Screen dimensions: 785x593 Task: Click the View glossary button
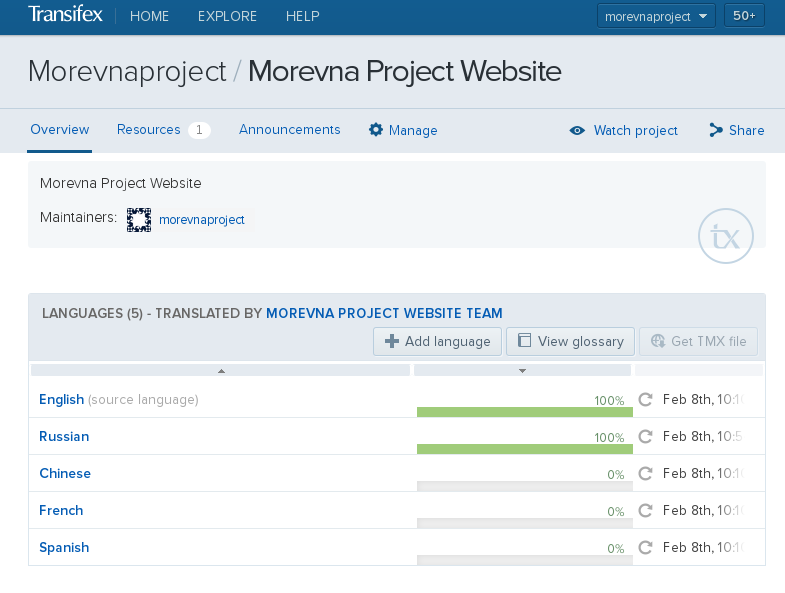pyautogui.click(x=570, y=342)
